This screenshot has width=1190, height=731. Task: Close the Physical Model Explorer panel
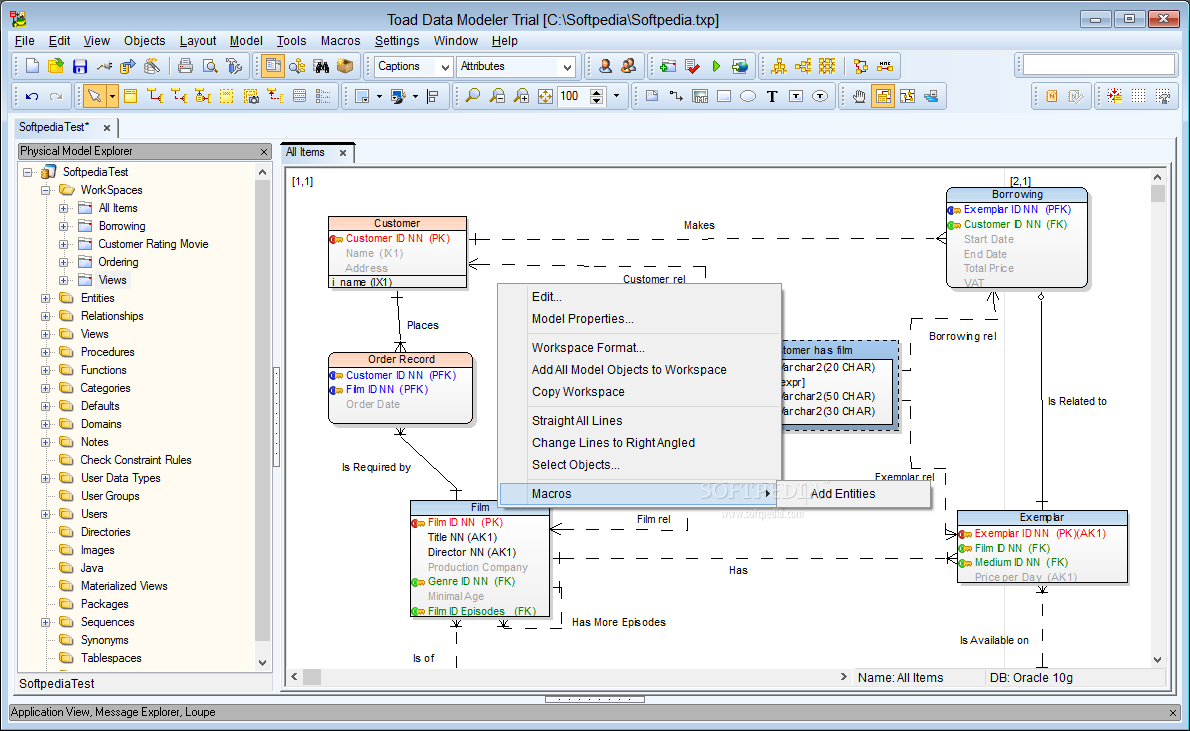pos(263,152)
